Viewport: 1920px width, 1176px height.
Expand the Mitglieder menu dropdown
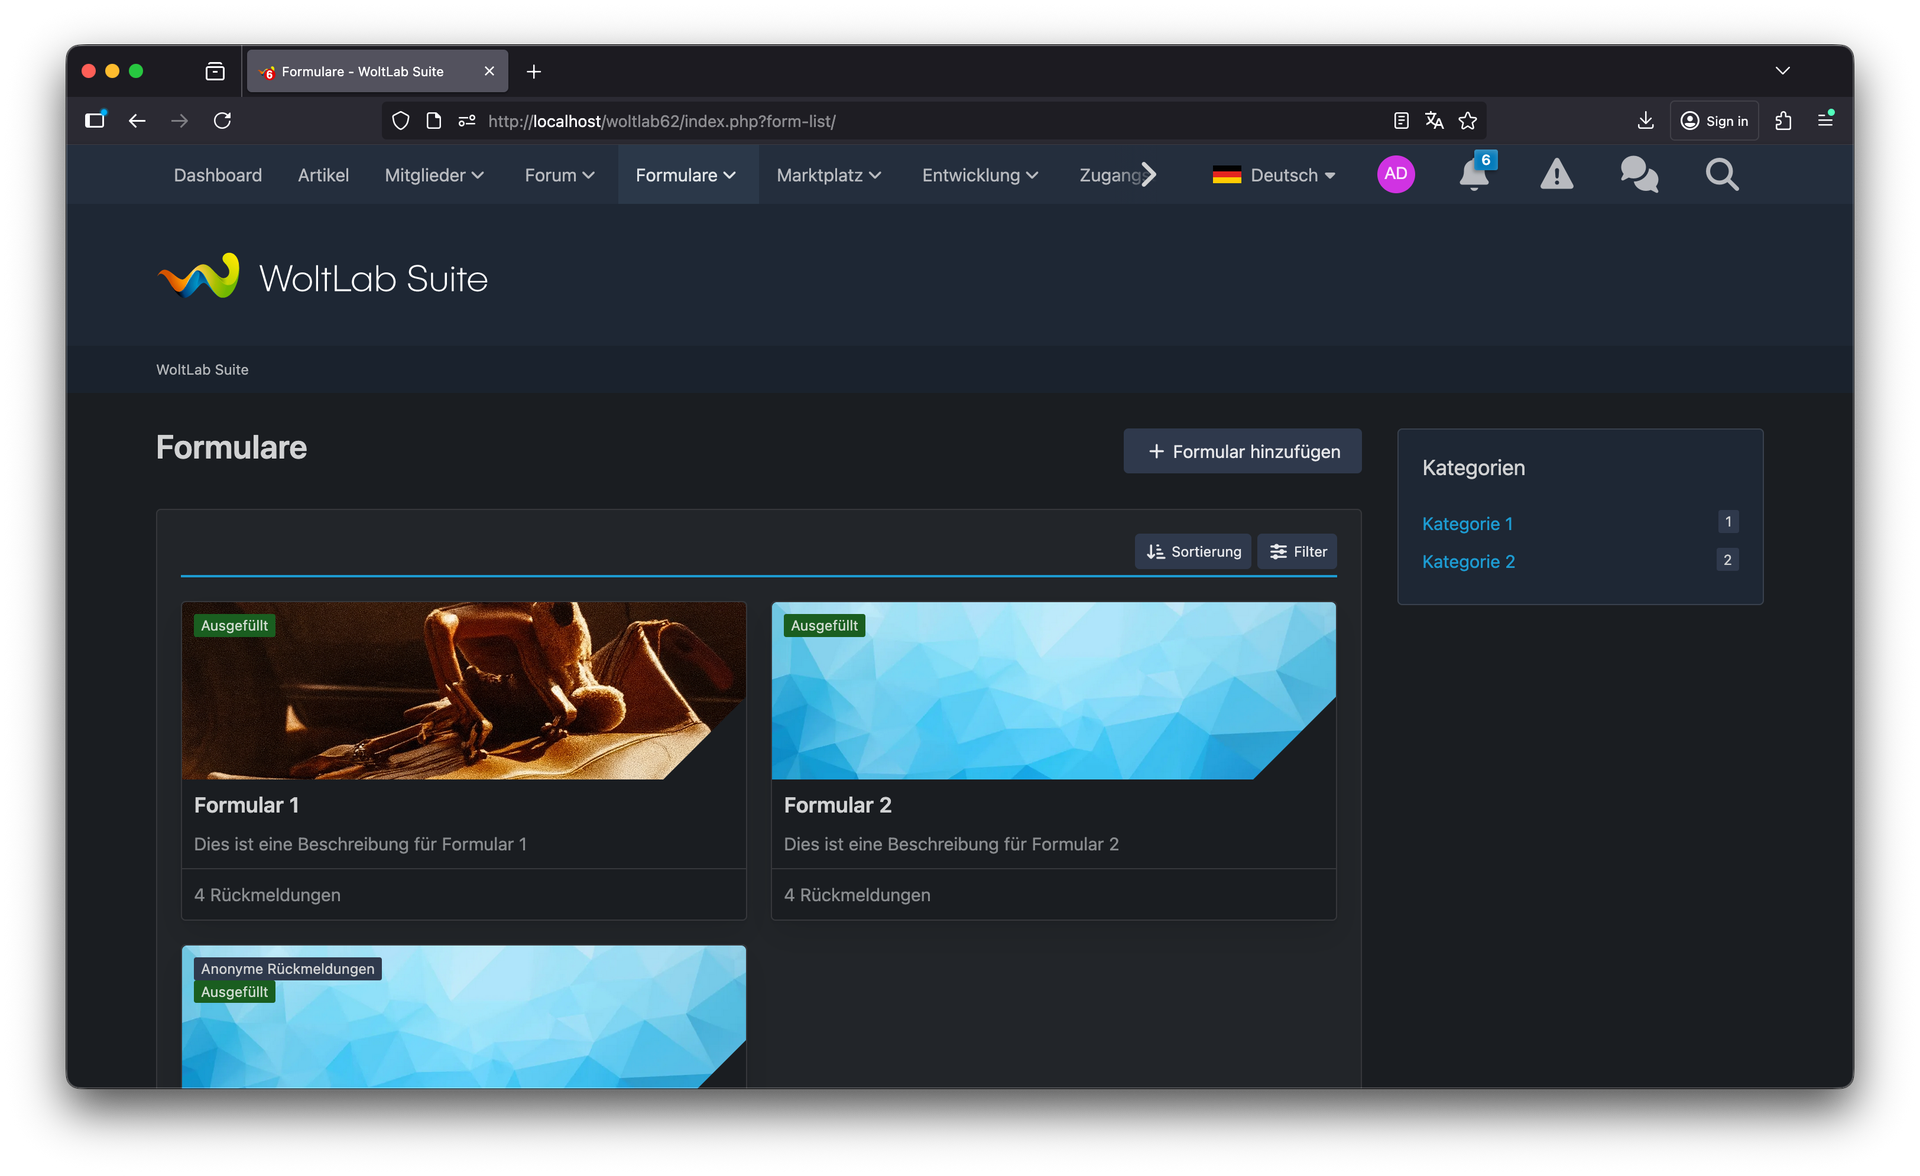(434, 175)
